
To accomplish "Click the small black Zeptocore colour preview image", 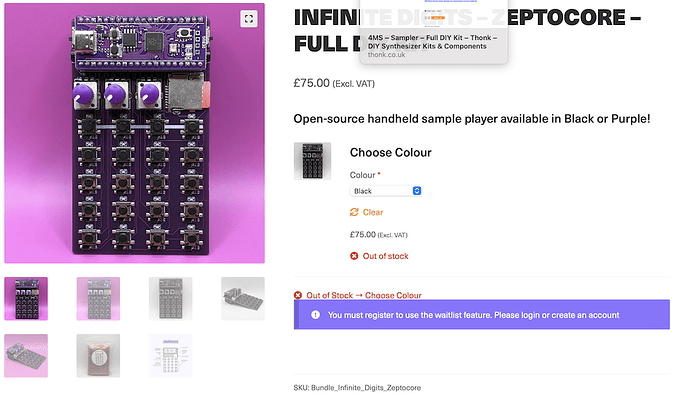I will (312, 161).
